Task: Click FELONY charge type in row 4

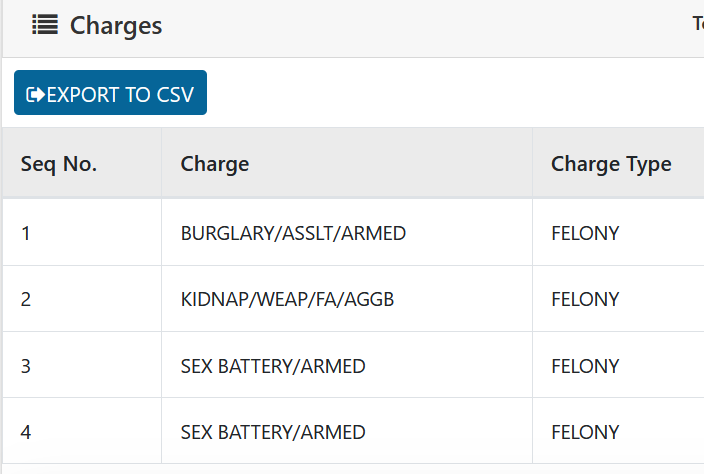Action: pos(585,432)
